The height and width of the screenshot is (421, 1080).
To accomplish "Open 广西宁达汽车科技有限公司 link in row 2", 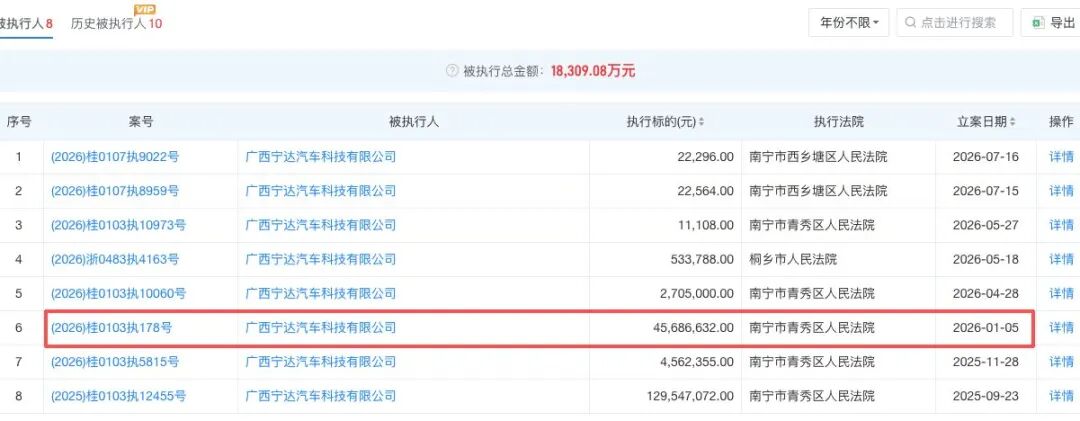I will 321,191.
